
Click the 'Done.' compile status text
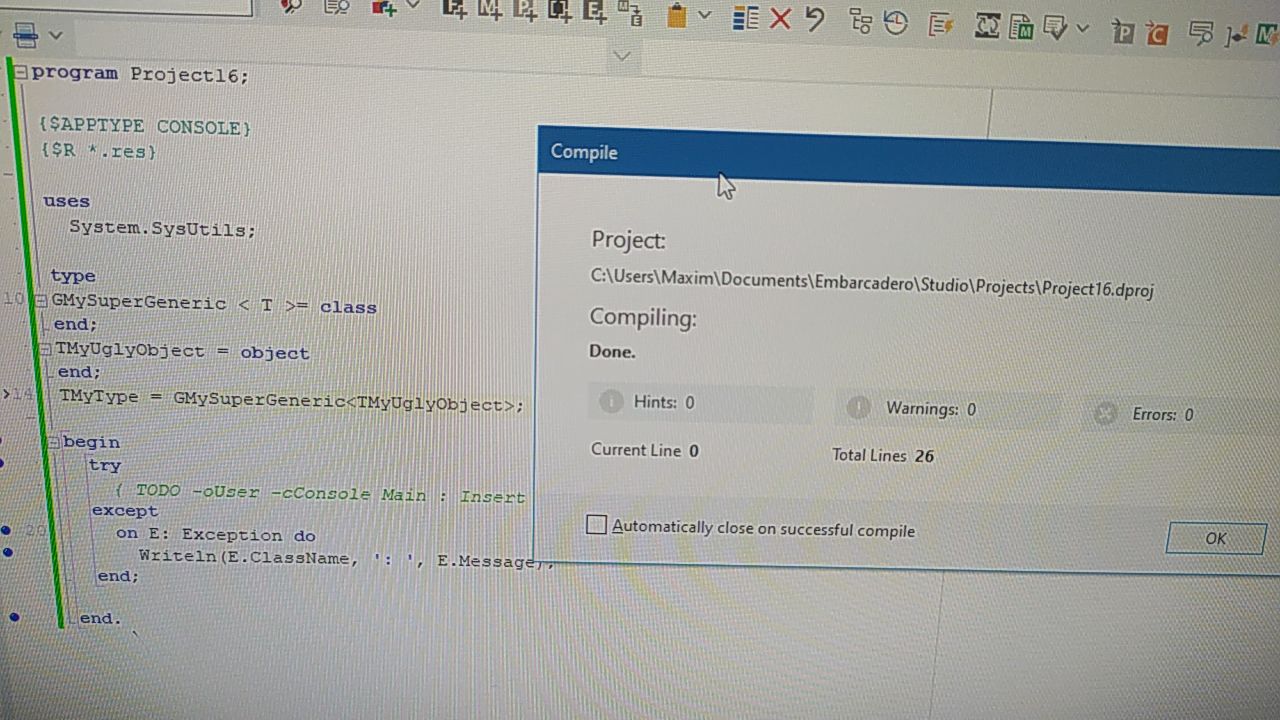pyautogui.click(x=612, y=351)
